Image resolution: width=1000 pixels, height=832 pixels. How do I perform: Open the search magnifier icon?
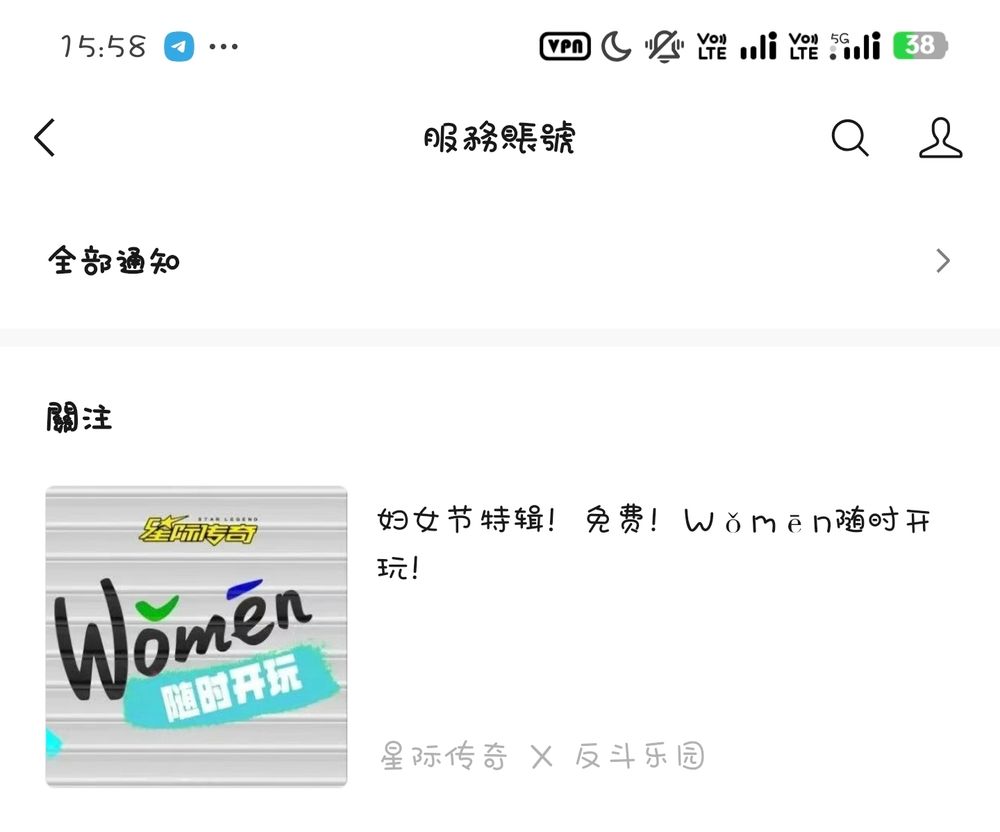coord(850,137)
